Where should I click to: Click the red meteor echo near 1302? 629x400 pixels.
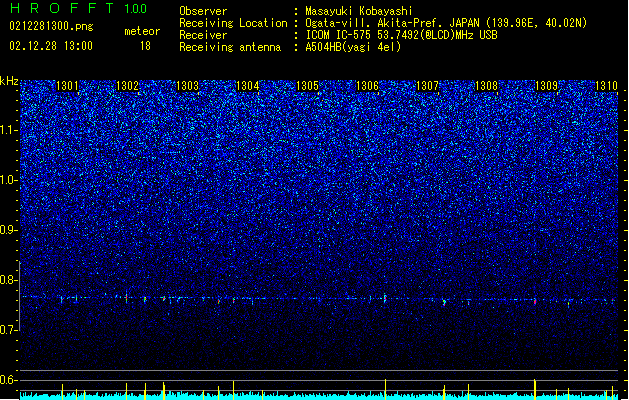(127, 298)
